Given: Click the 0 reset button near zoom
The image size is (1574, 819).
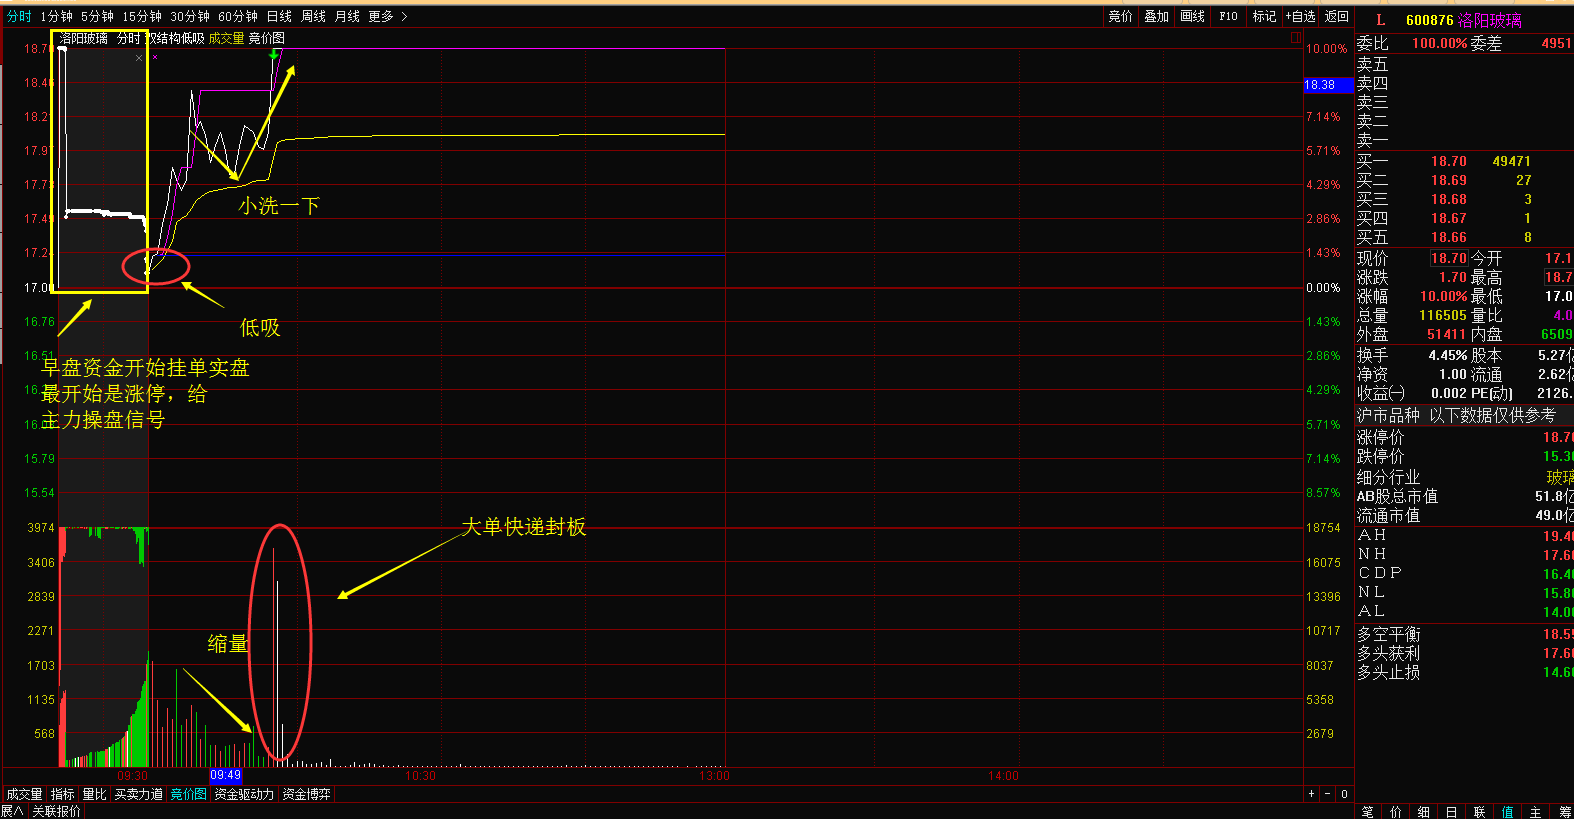Looking at the screenshot, I should [1345, 794].
